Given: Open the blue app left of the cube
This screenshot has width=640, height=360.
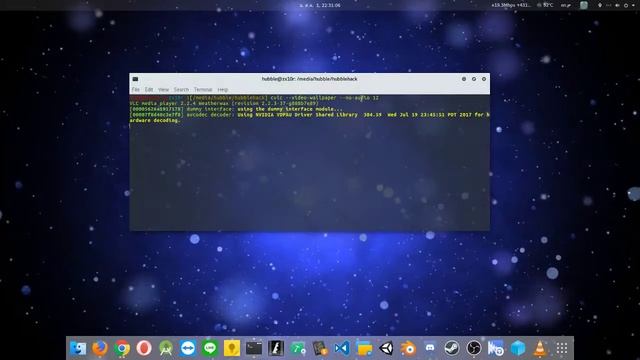Looking at the screenshot, I should 496,348.
